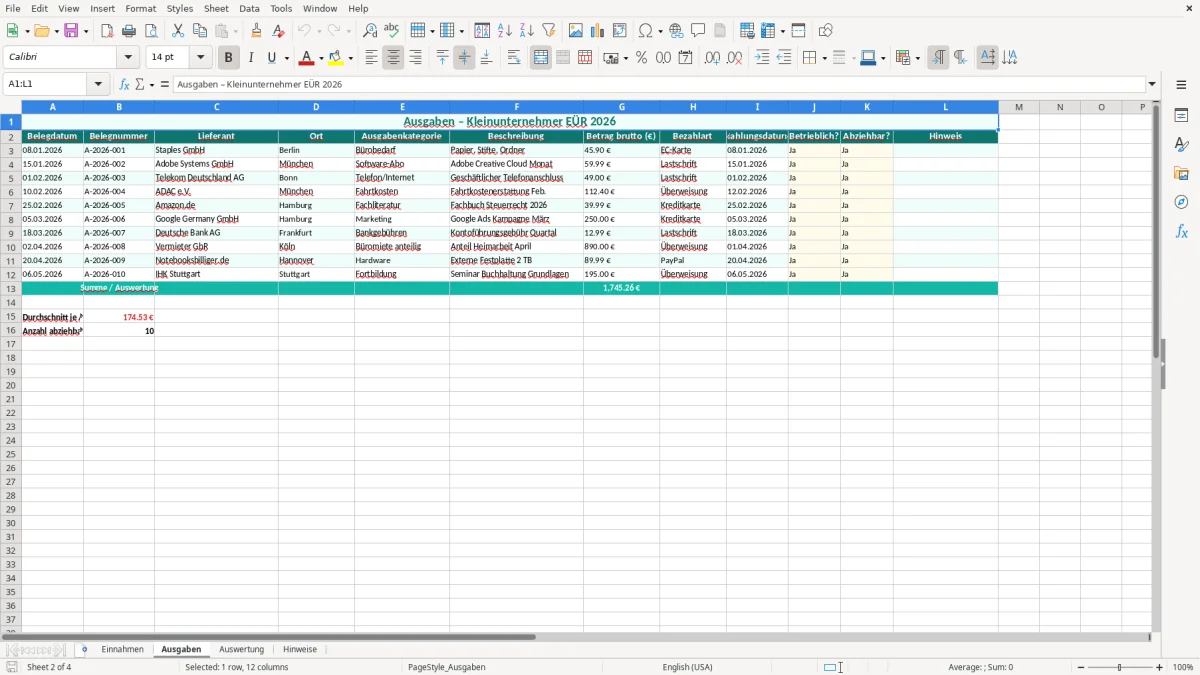This screenshot has width=1200, height=675.
Task: Insert a chart
Action: click(598, 31)
